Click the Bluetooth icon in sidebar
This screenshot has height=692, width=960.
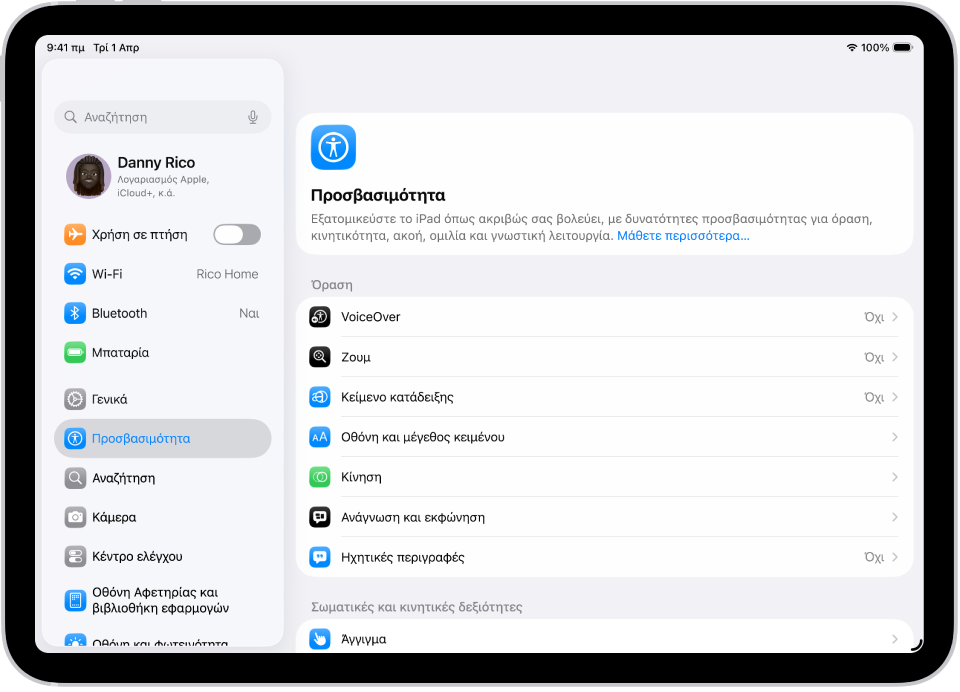pos(75,313)
